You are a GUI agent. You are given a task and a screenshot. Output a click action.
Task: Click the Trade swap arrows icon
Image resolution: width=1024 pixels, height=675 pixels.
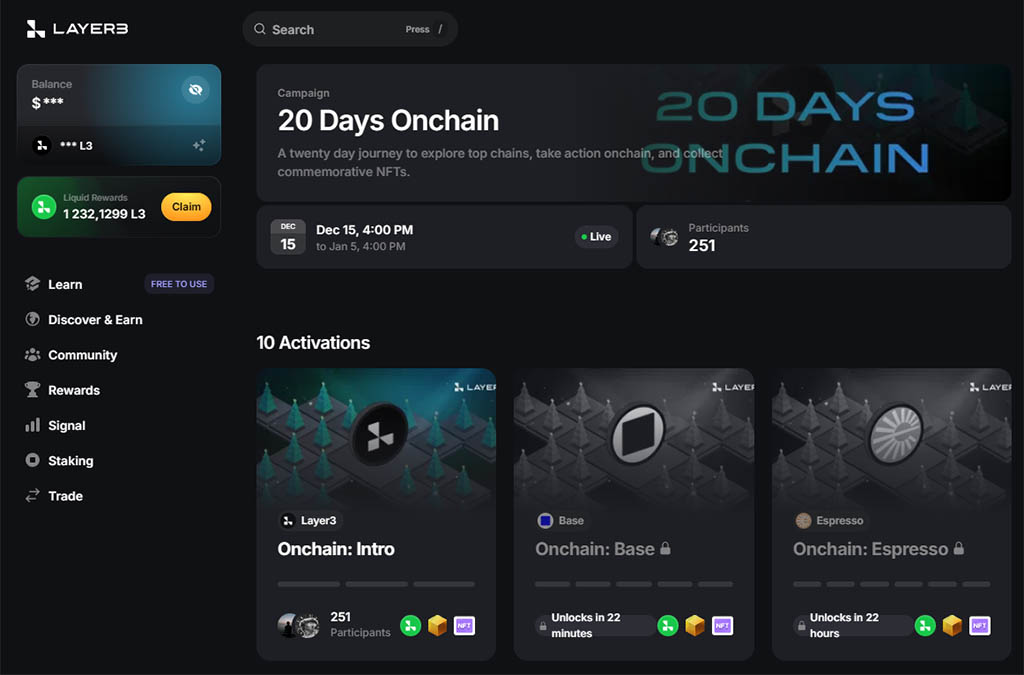coord(32,496)
